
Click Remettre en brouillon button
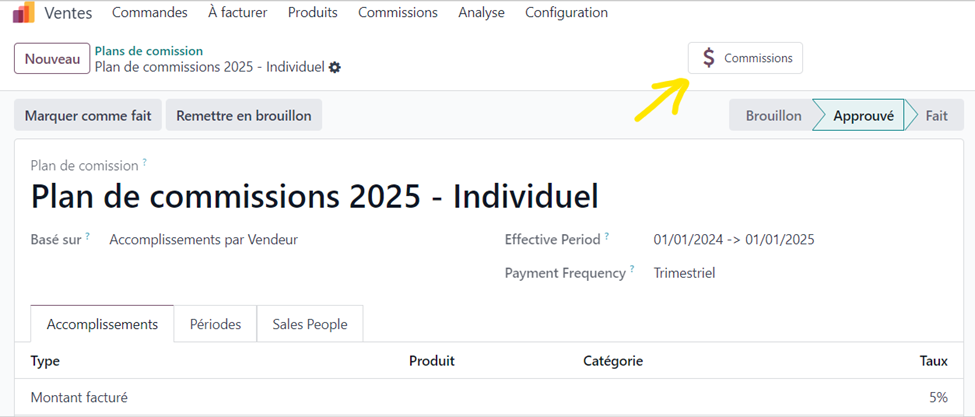point(244,116)
